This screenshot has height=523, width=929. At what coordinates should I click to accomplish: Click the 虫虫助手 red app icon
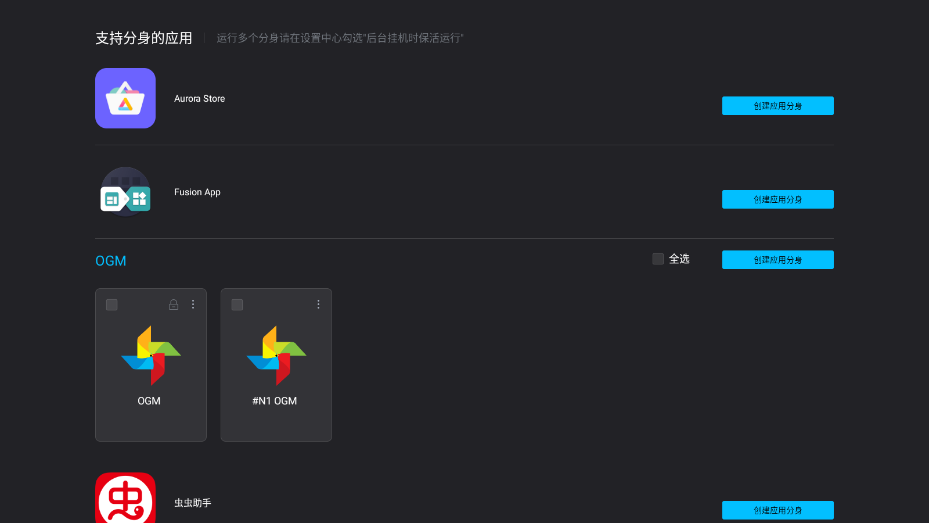(x=125, y=498)
